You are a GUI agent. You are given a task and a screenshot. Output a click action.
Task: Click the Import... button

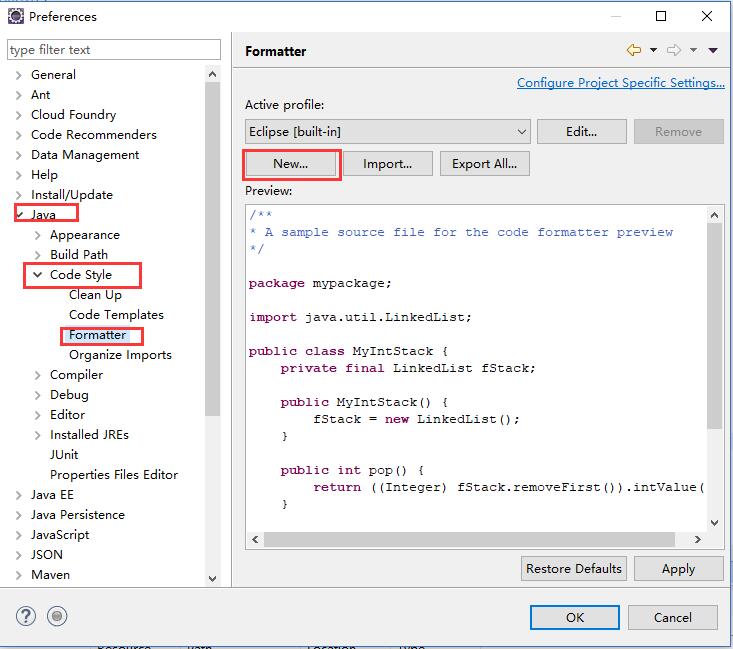click(388, 164)
